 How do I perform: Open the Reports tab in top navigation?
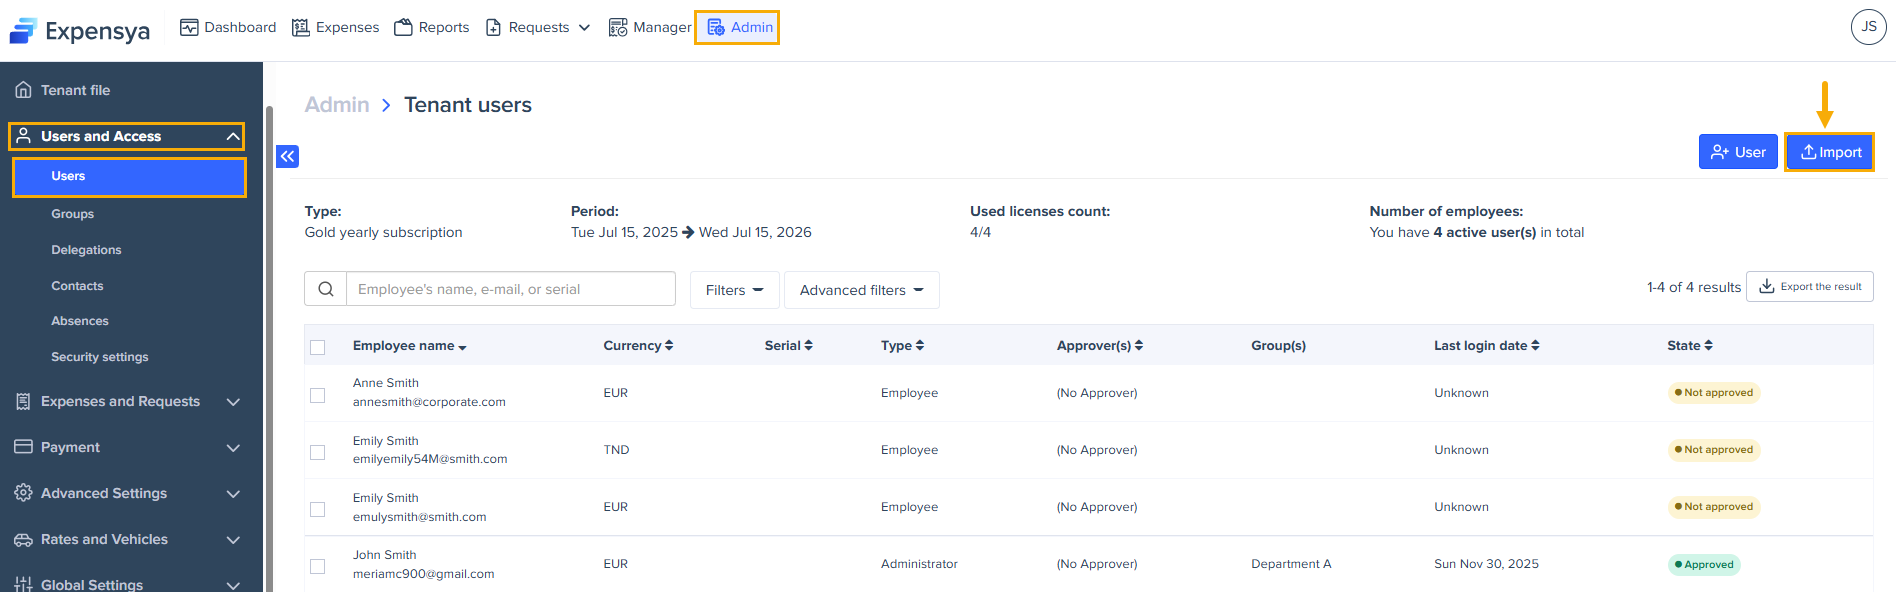click(x=432, y=27)
